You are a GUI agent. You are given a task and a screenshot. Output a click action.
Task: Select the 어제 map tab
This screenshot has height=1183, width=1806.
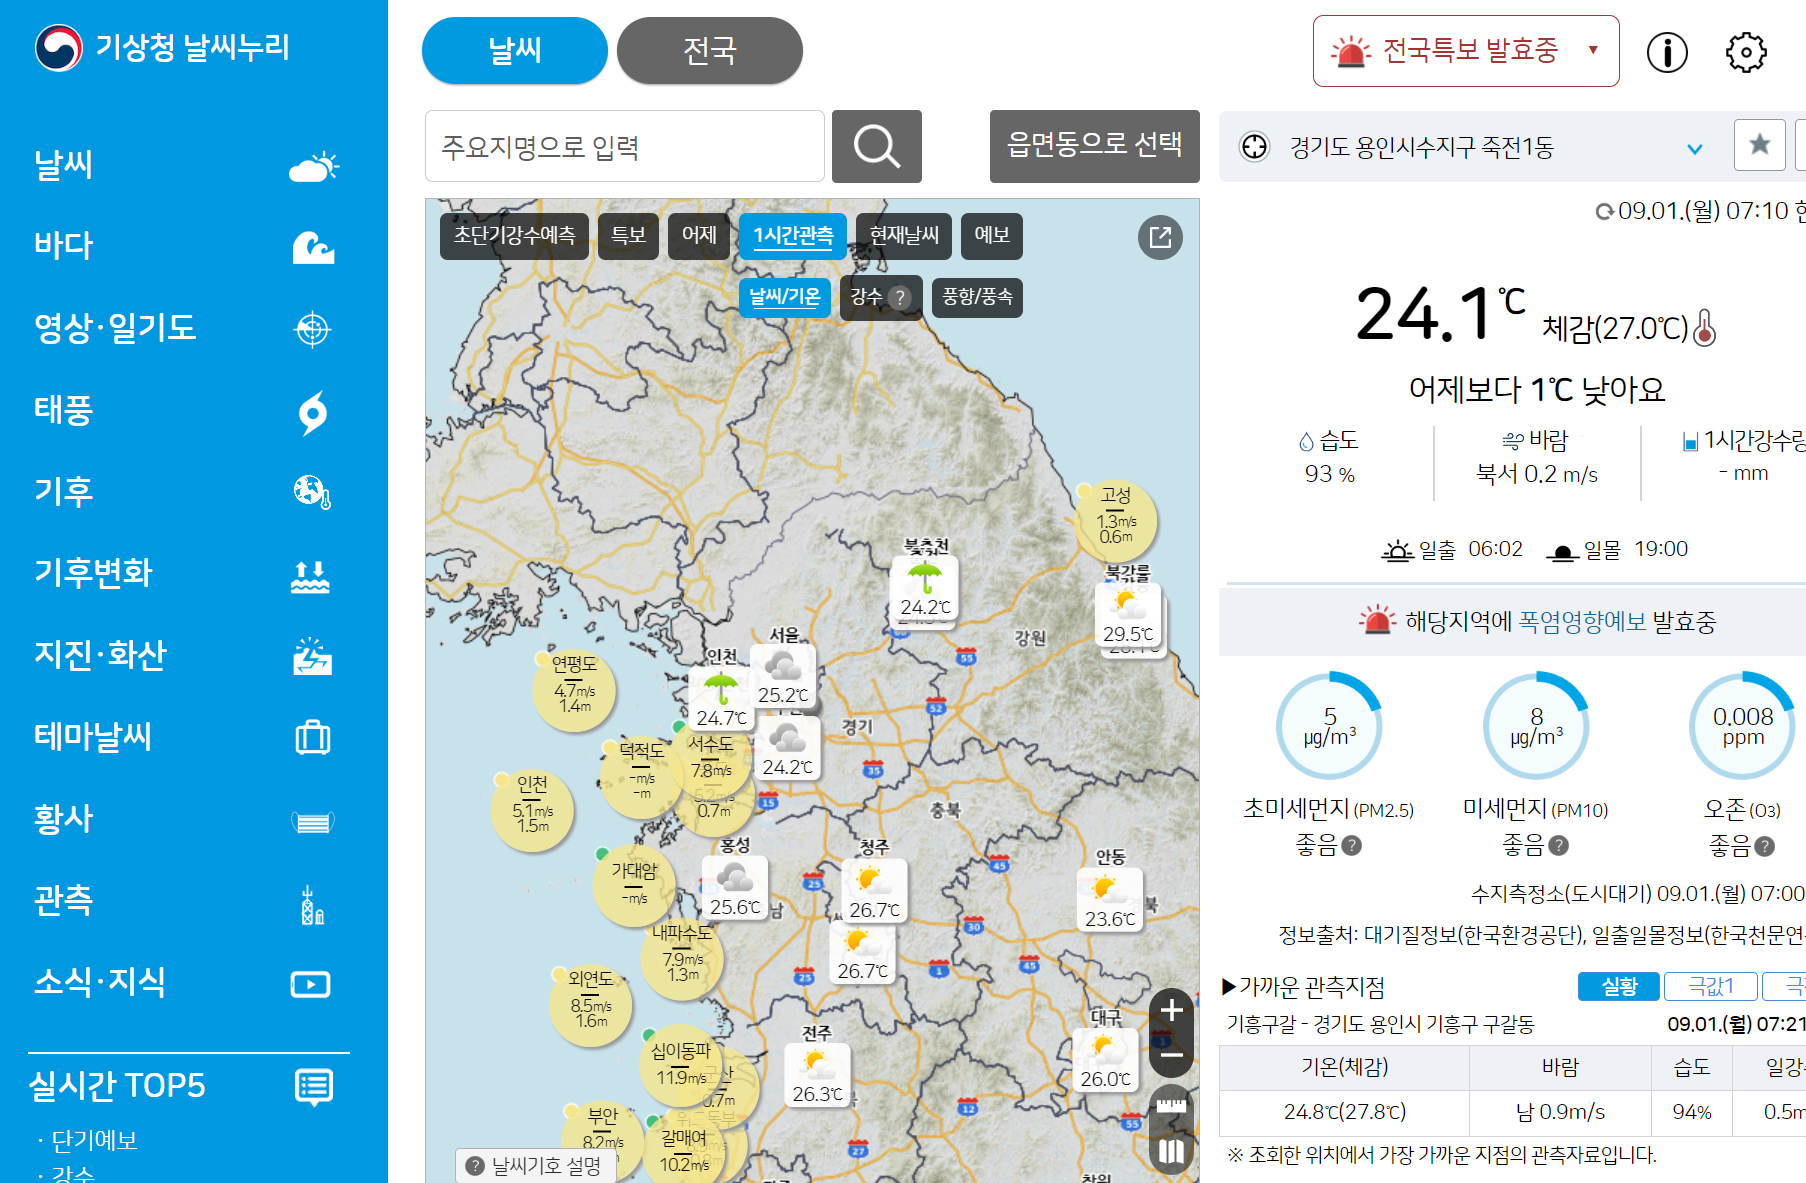[699, 236]
